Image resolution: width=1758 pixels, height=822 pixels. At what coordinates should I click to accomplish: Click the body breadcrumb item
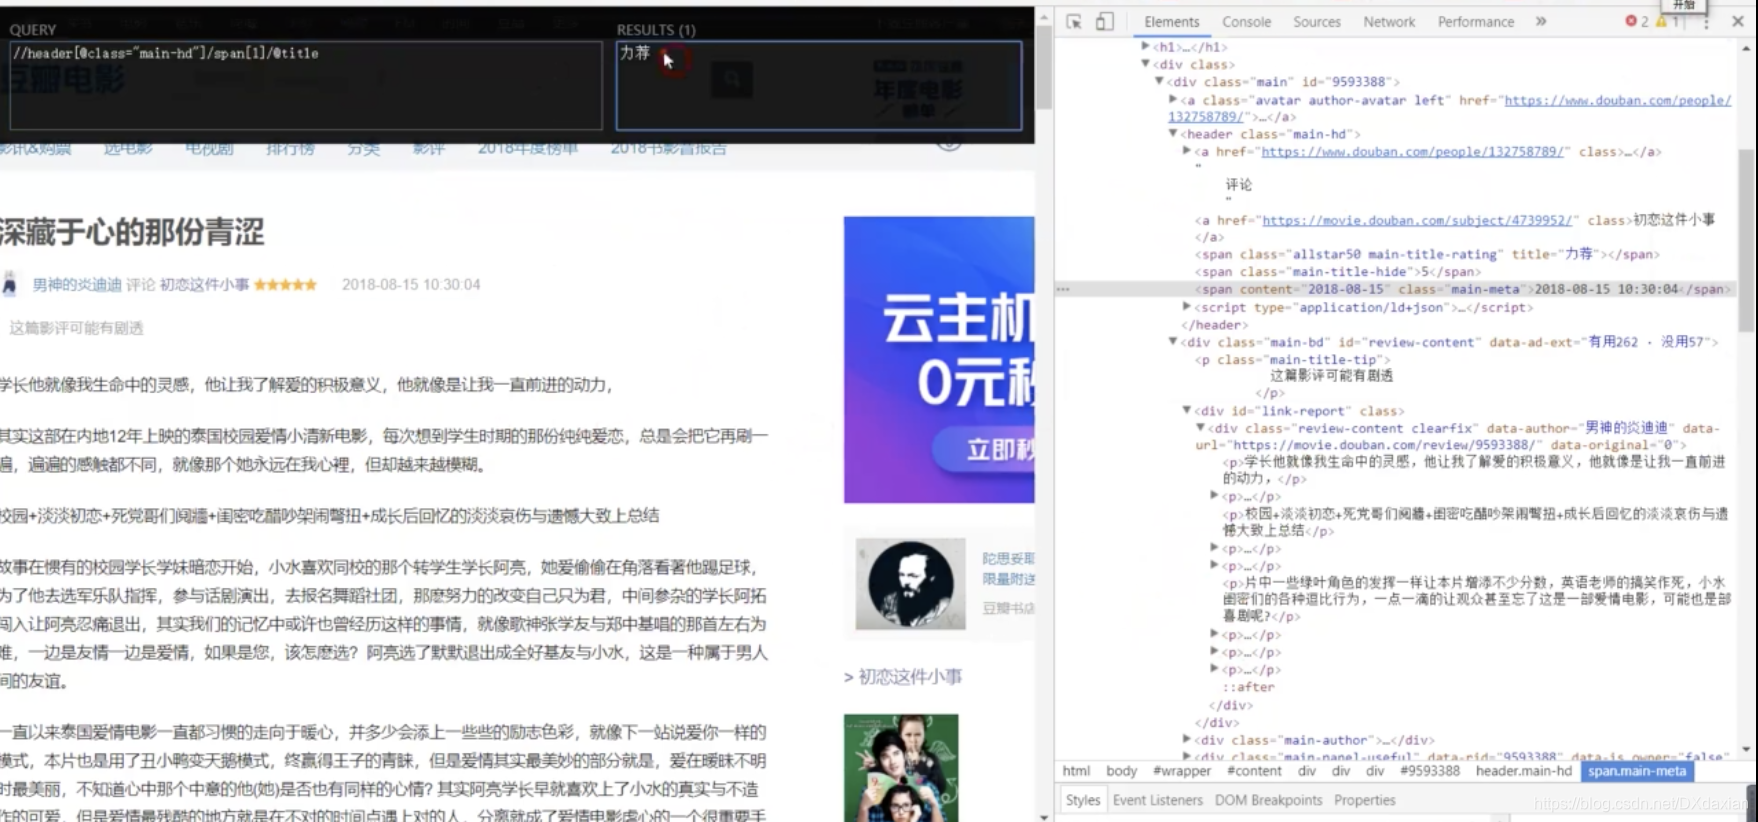[1121, 771]
